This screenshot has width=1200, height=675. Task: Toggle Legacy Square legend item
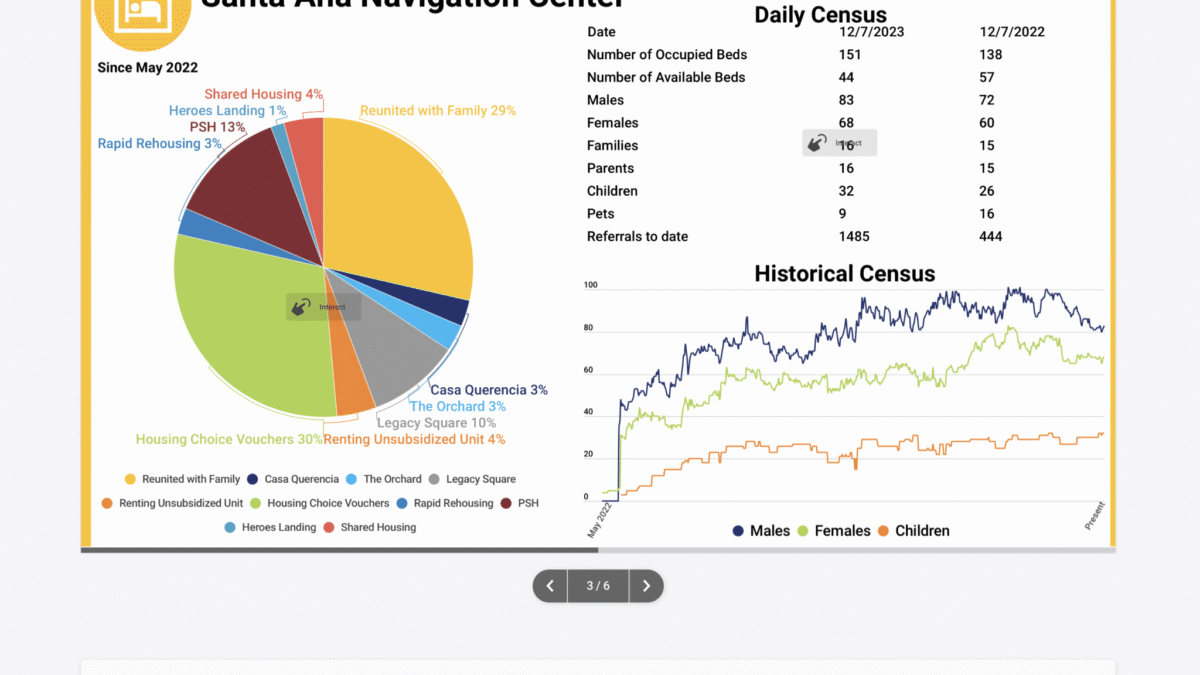472,479
